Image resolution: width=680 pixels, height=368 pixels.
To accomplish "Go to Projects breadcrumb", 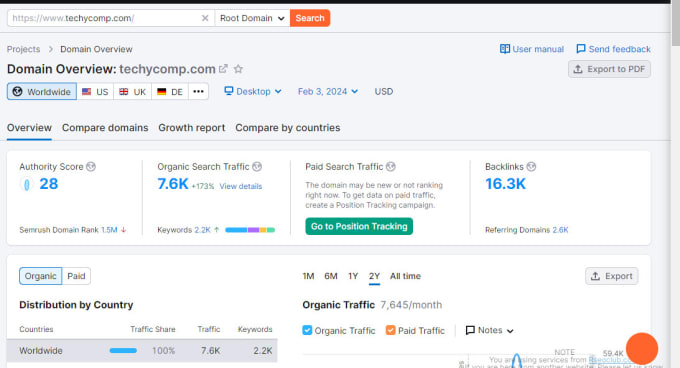I will [x=23, y=49].
